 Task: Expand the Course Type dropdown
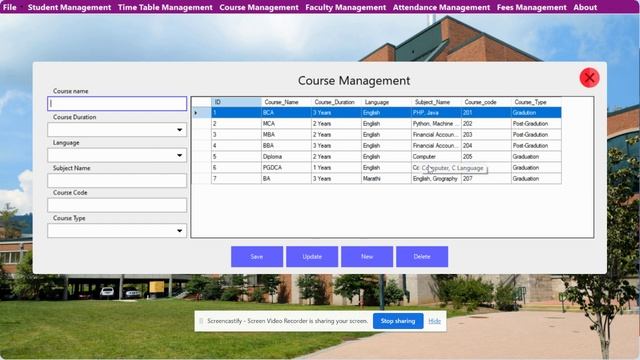pyautogui.click(x=180, y=231)
